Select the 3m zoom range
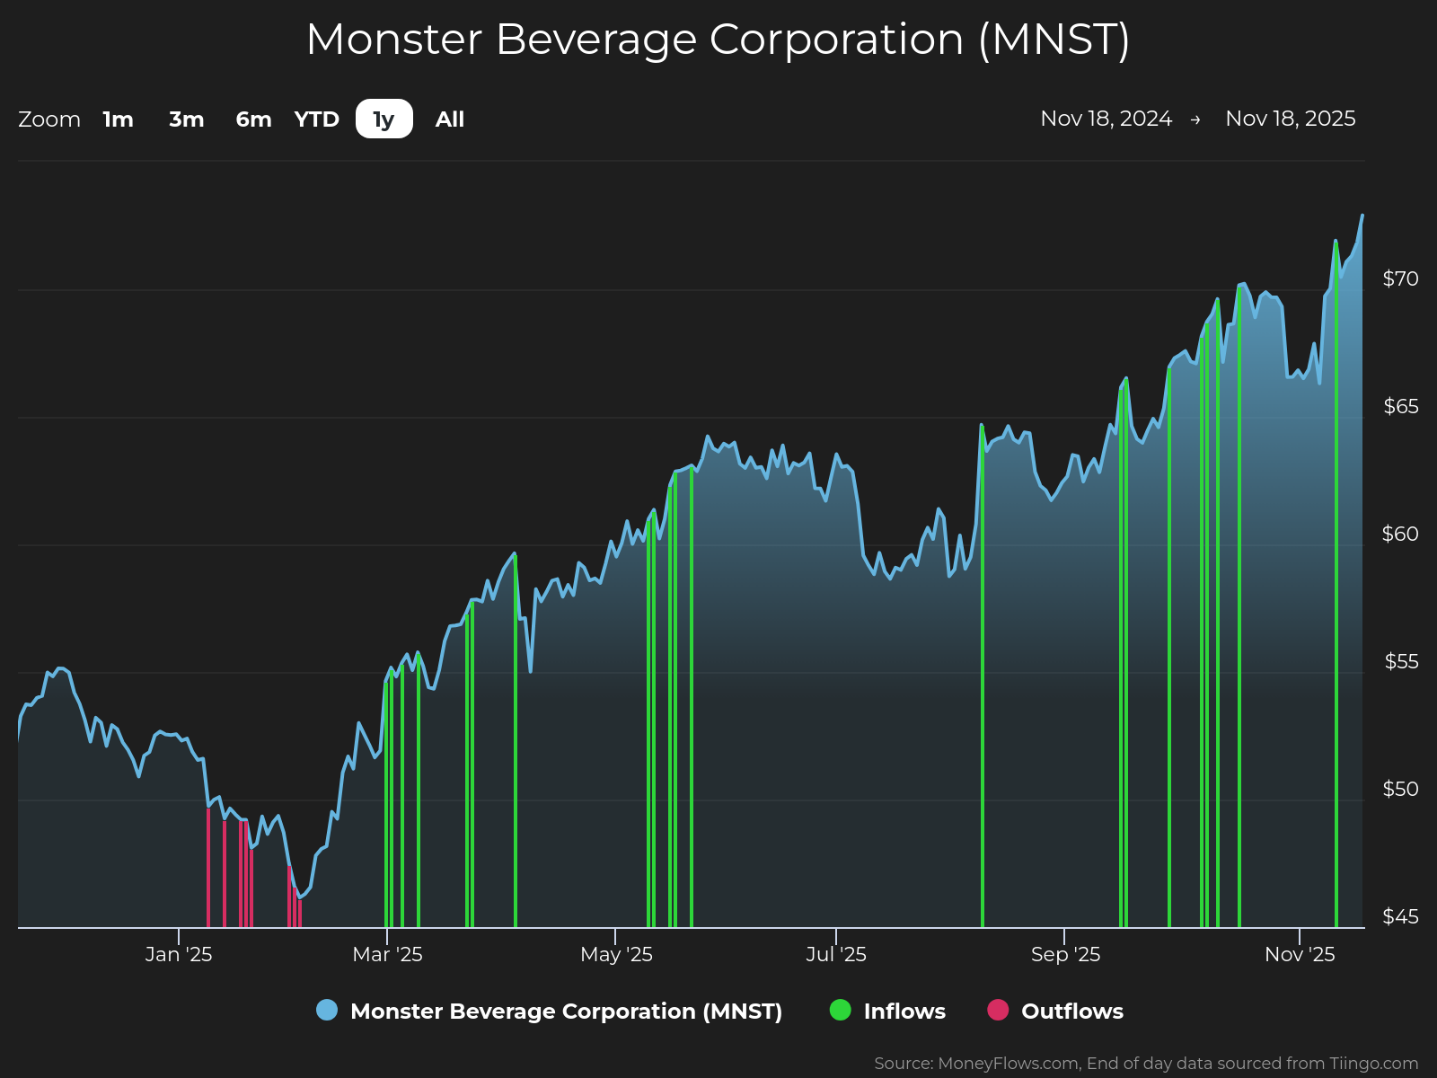This screenshot has height=1078, width=1437. (186, 119)
